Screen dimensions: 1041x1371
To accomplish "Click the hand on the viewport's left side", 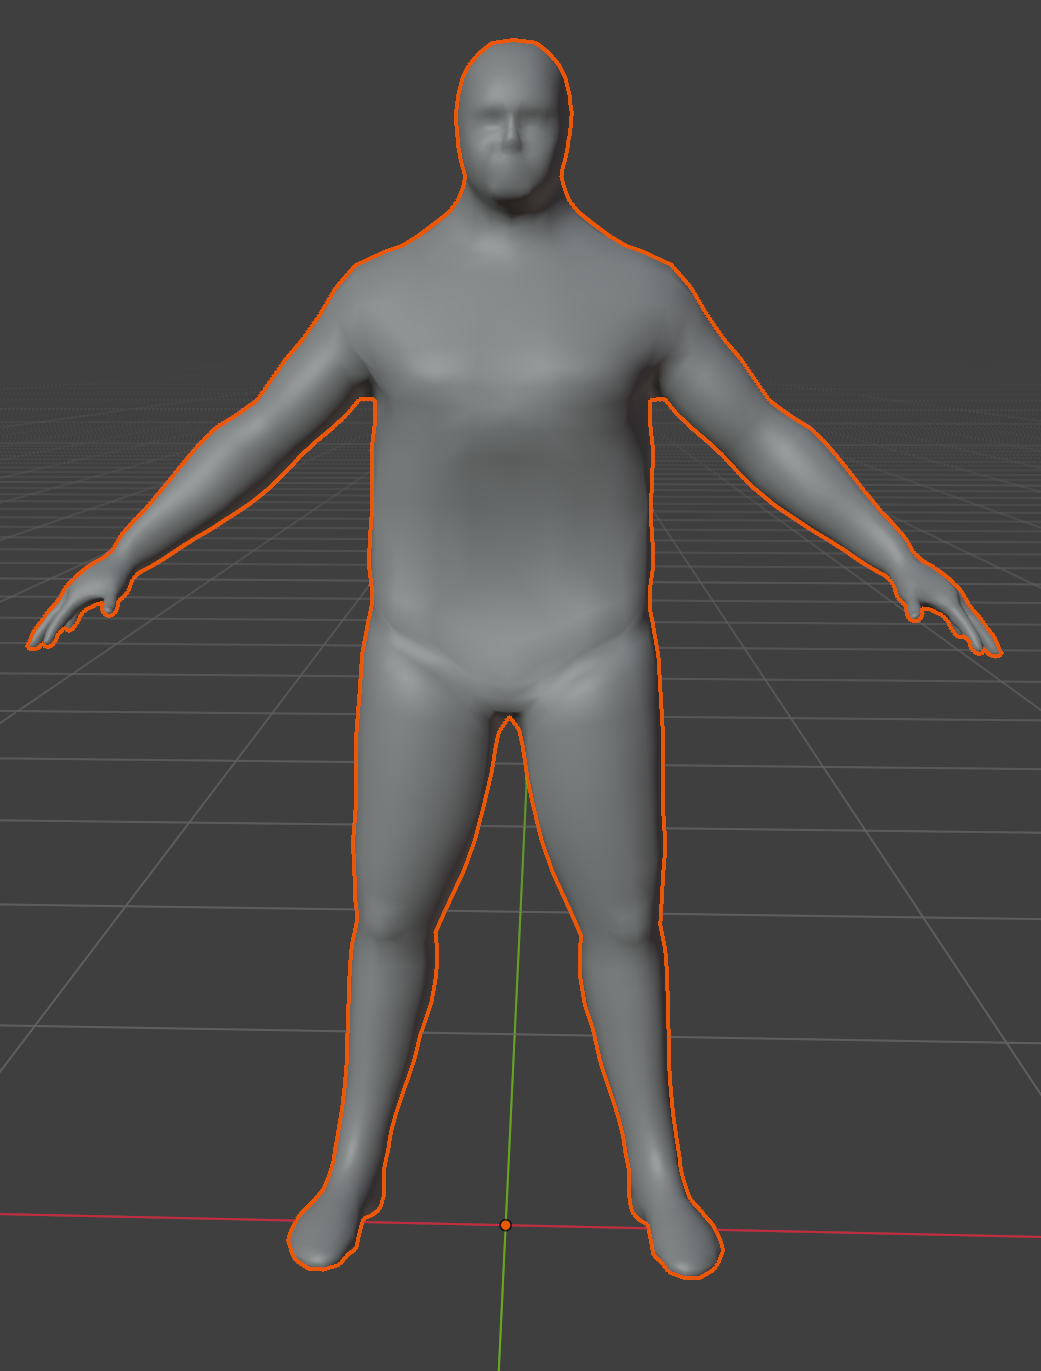I will [75, 608].
